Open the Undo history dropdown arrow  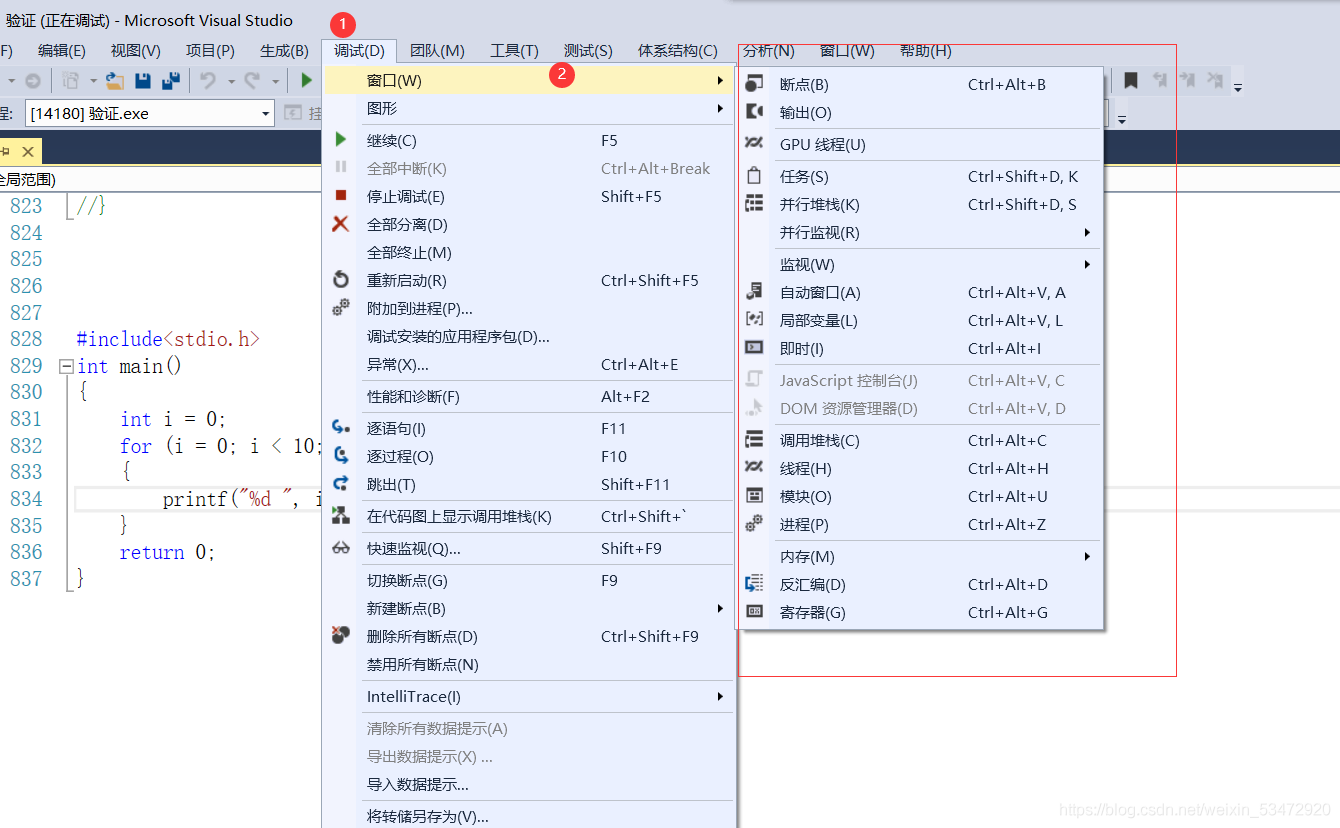[x=231, y=81]
